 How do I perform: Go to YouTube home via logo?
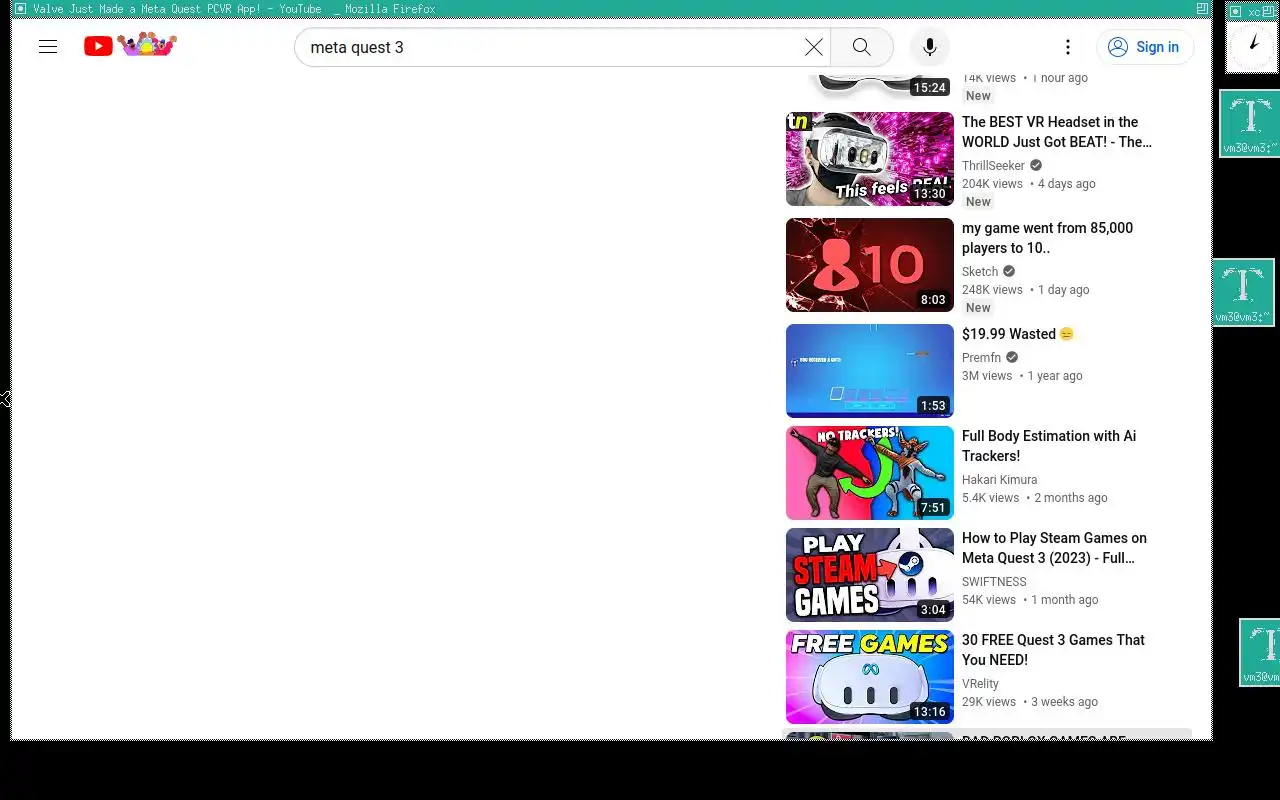[130, 45]
